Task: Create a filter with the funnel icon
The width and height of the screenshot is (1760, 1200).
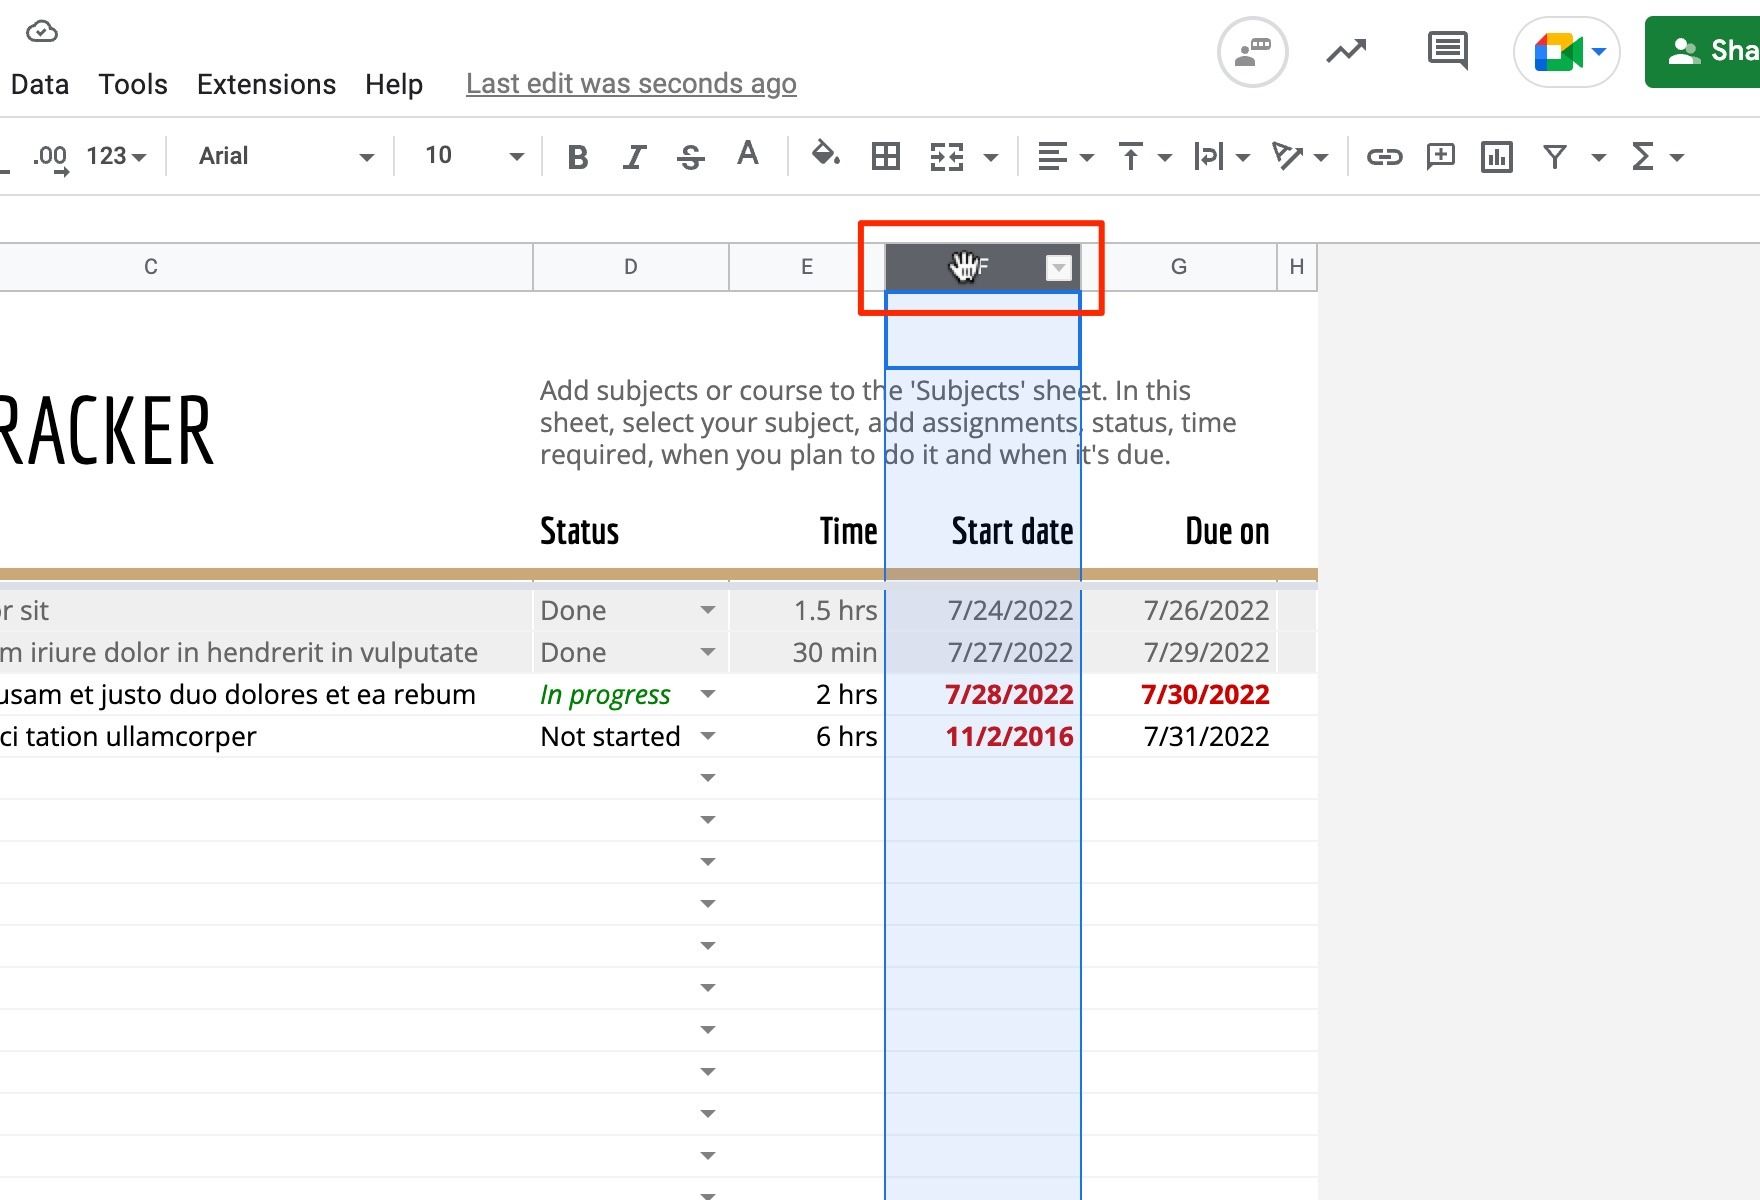Action: point(1554,157)
